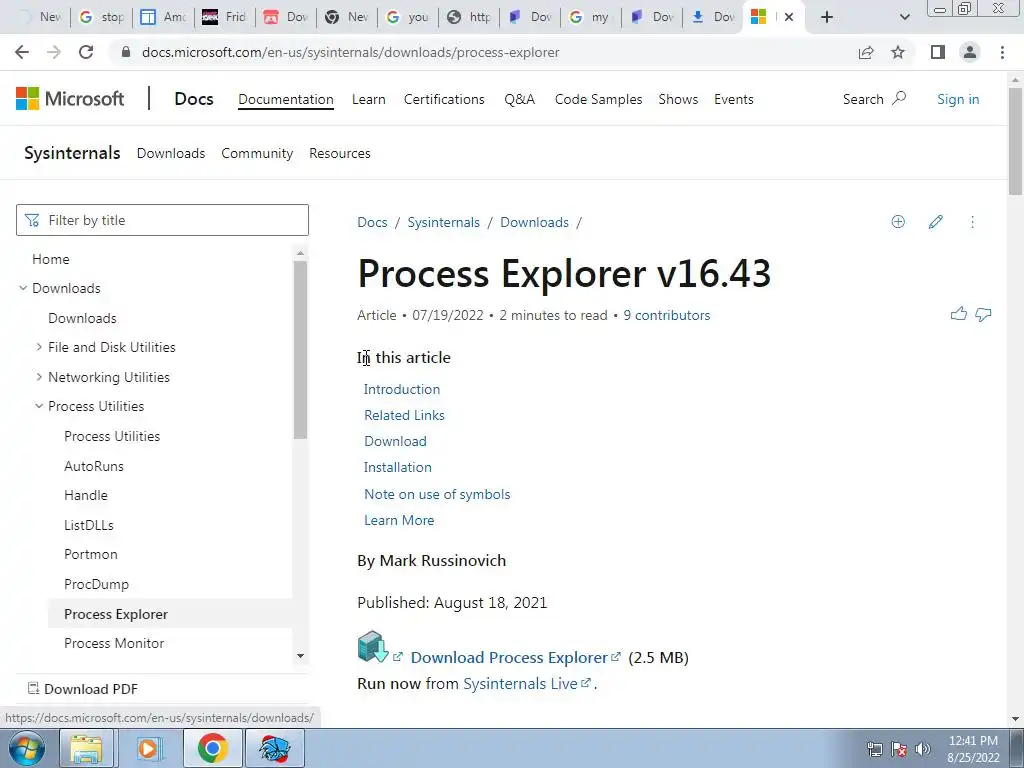Screen dimensions: 1024x768
Task: Select Handle in the sidebar tree
Action: 86,495
